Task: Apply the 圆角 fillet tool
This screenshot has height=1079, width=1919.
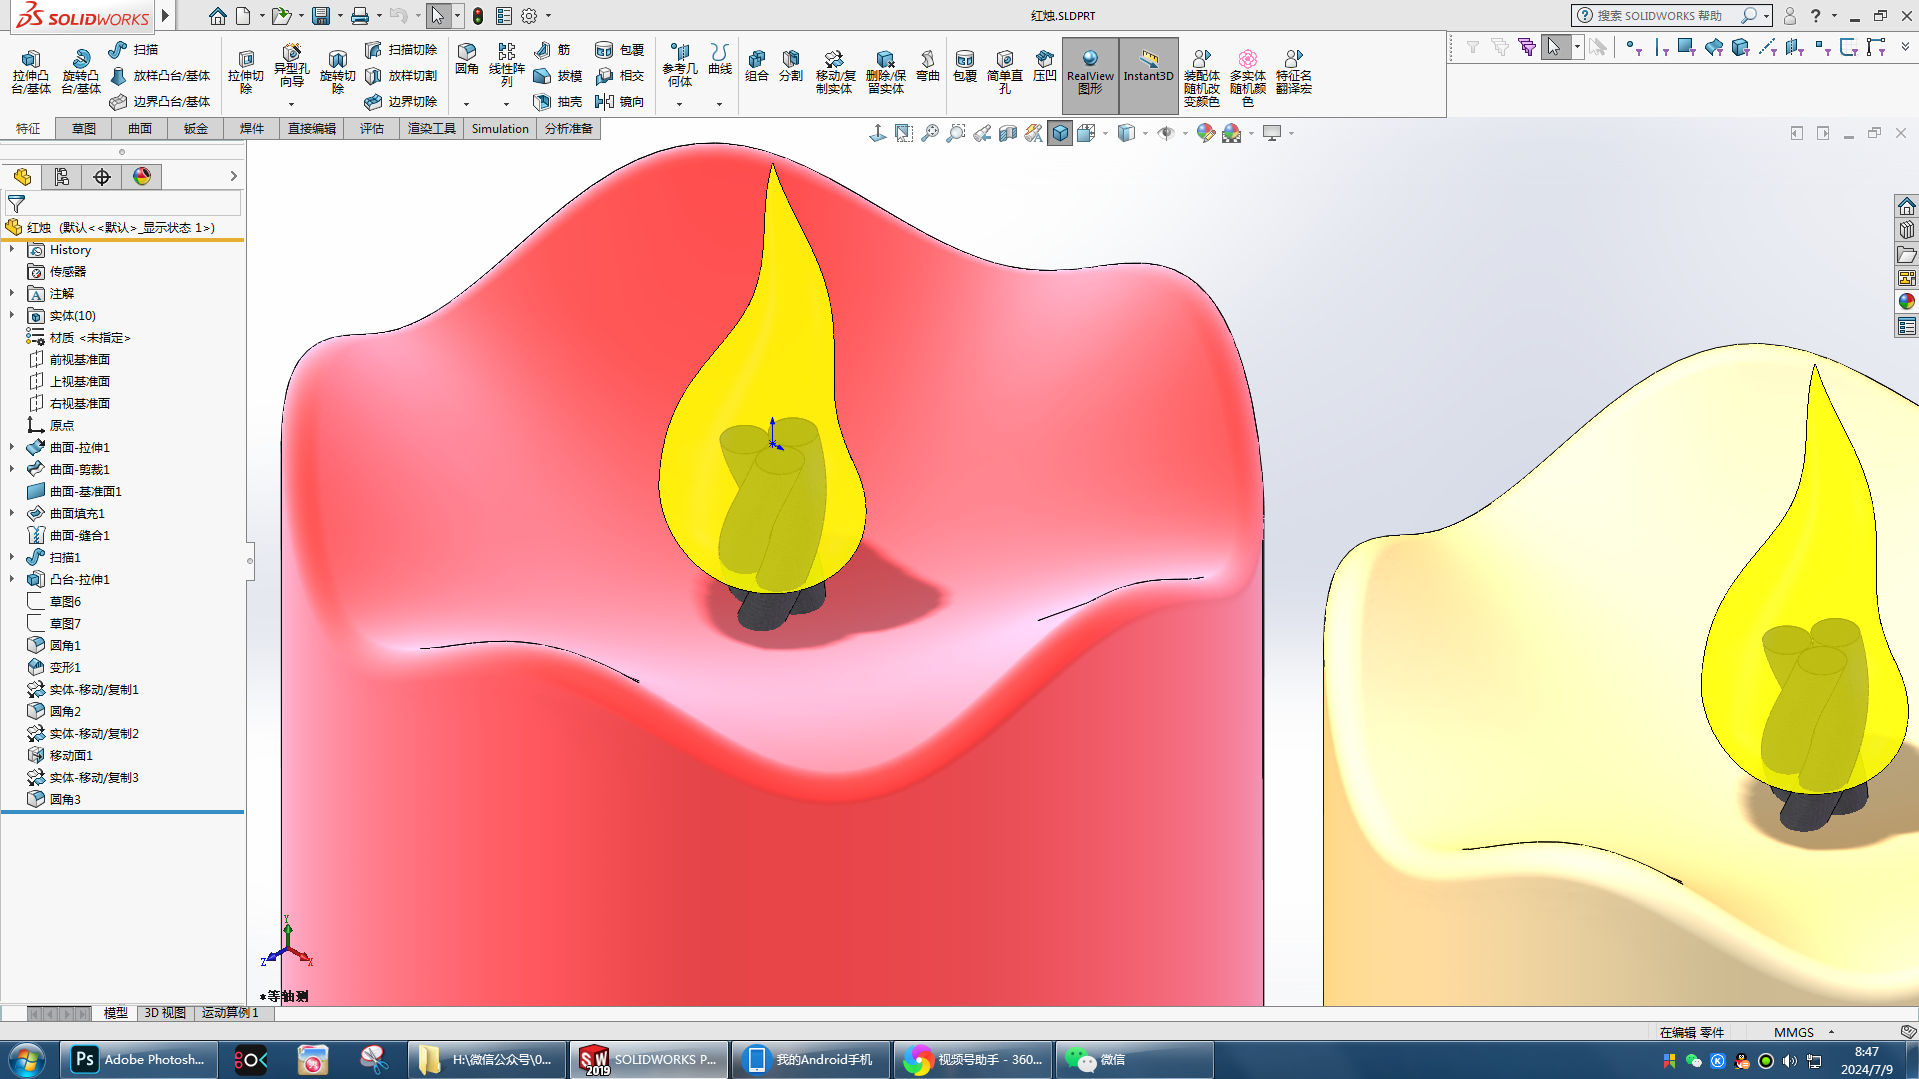Action: pos(467,60)
